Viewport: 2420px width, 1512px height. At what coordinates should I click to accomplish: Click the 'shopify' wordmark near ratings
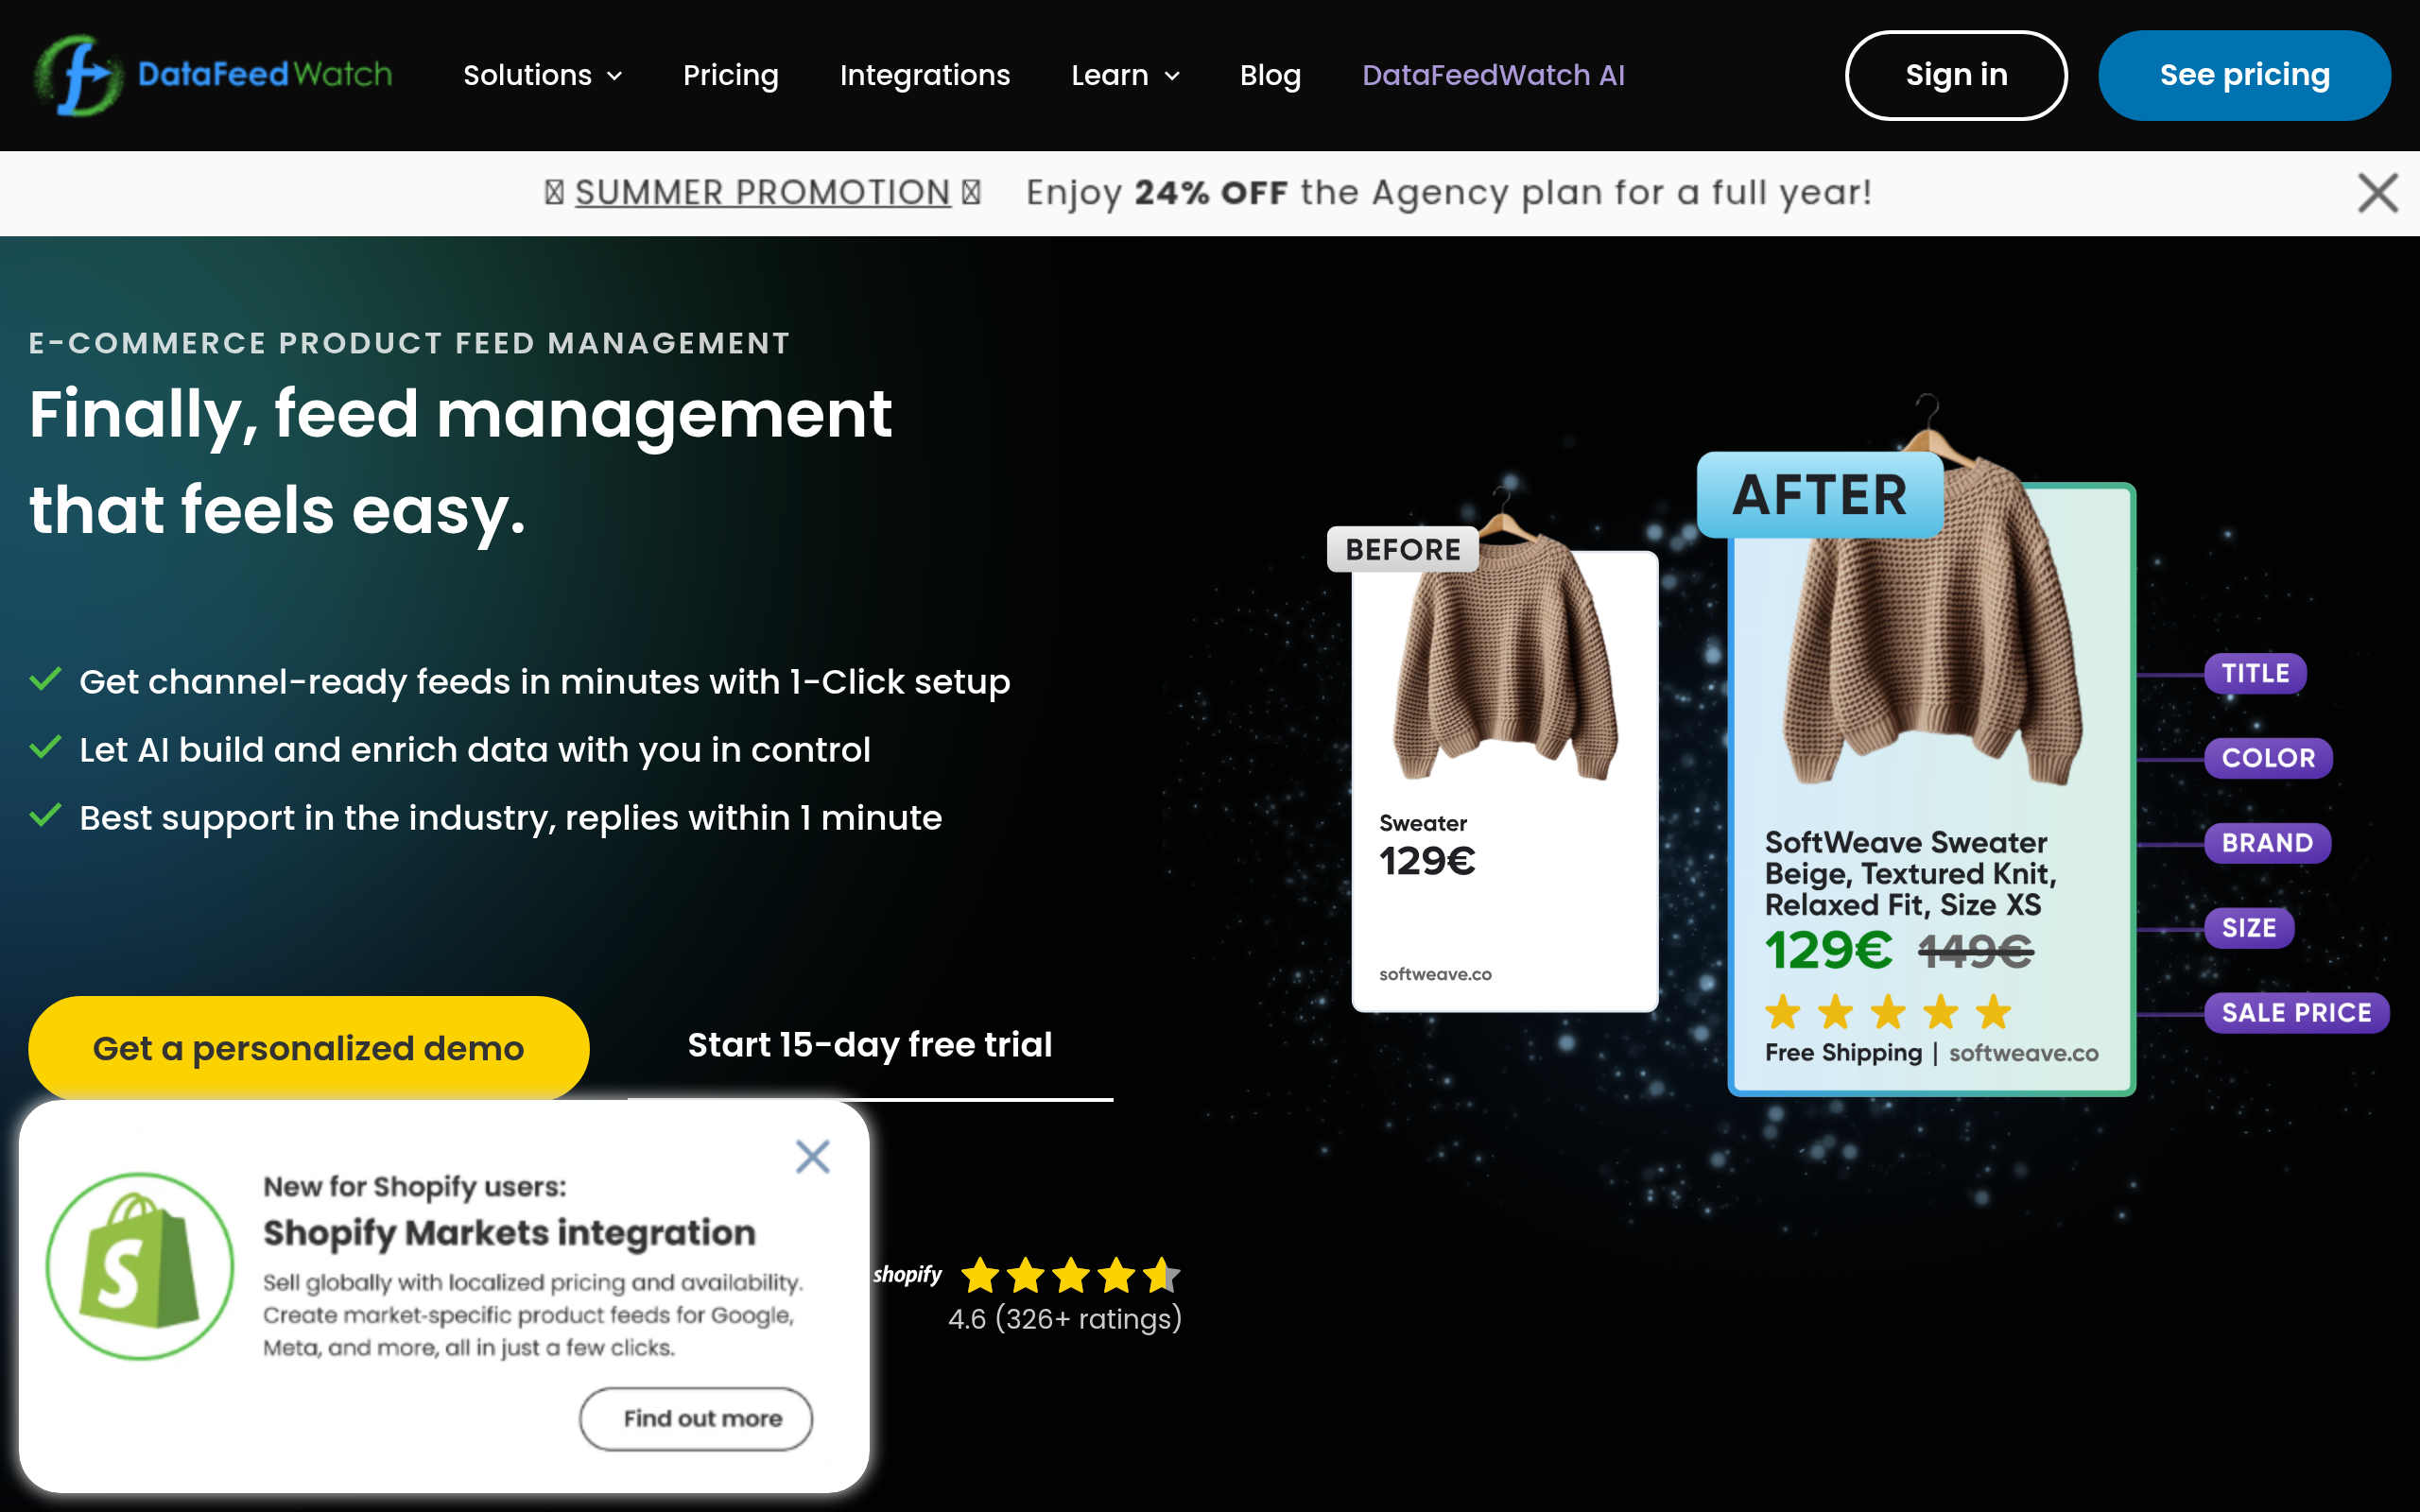point(907,1274)
